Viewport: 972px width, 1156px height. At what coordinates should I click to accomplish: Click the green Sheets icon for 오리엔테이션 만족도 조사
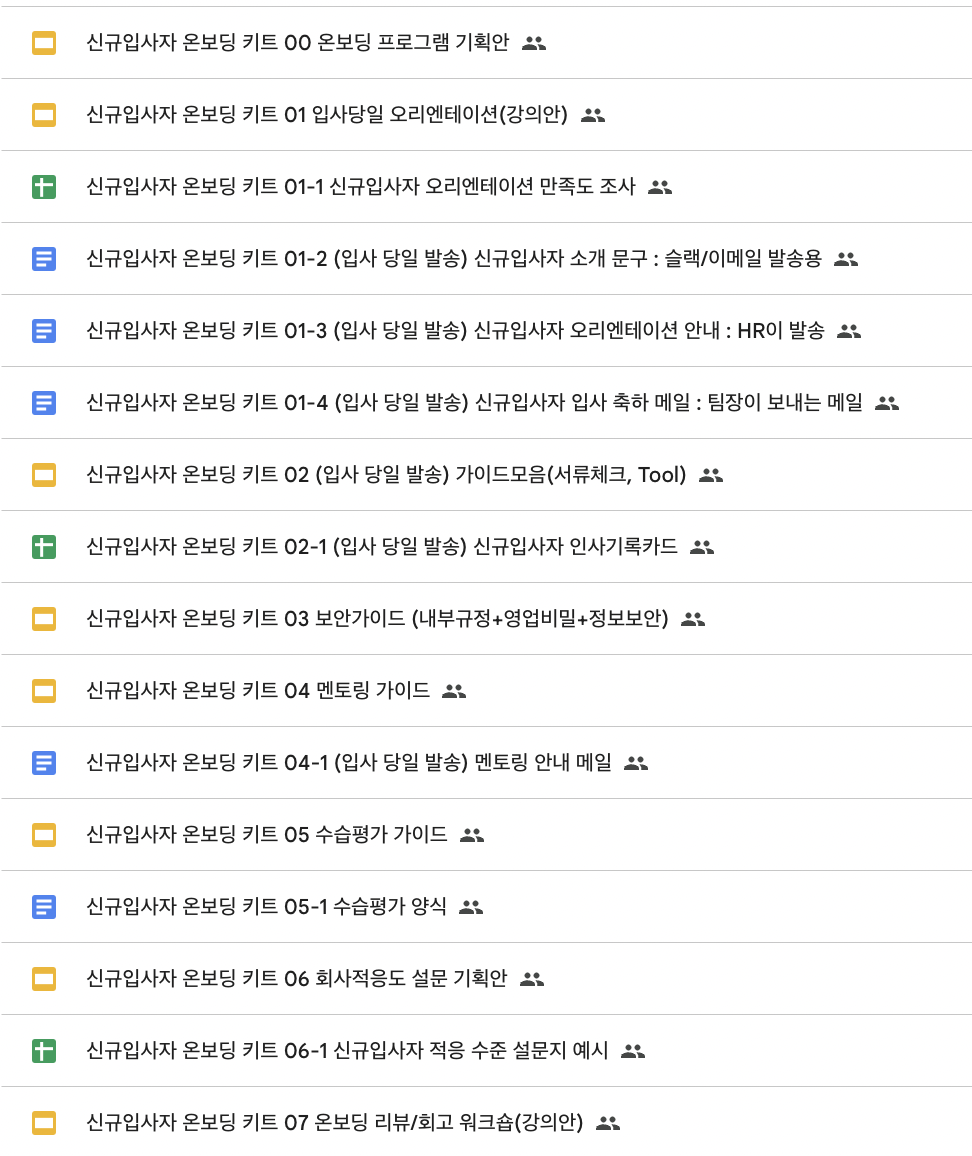(43, 186)
